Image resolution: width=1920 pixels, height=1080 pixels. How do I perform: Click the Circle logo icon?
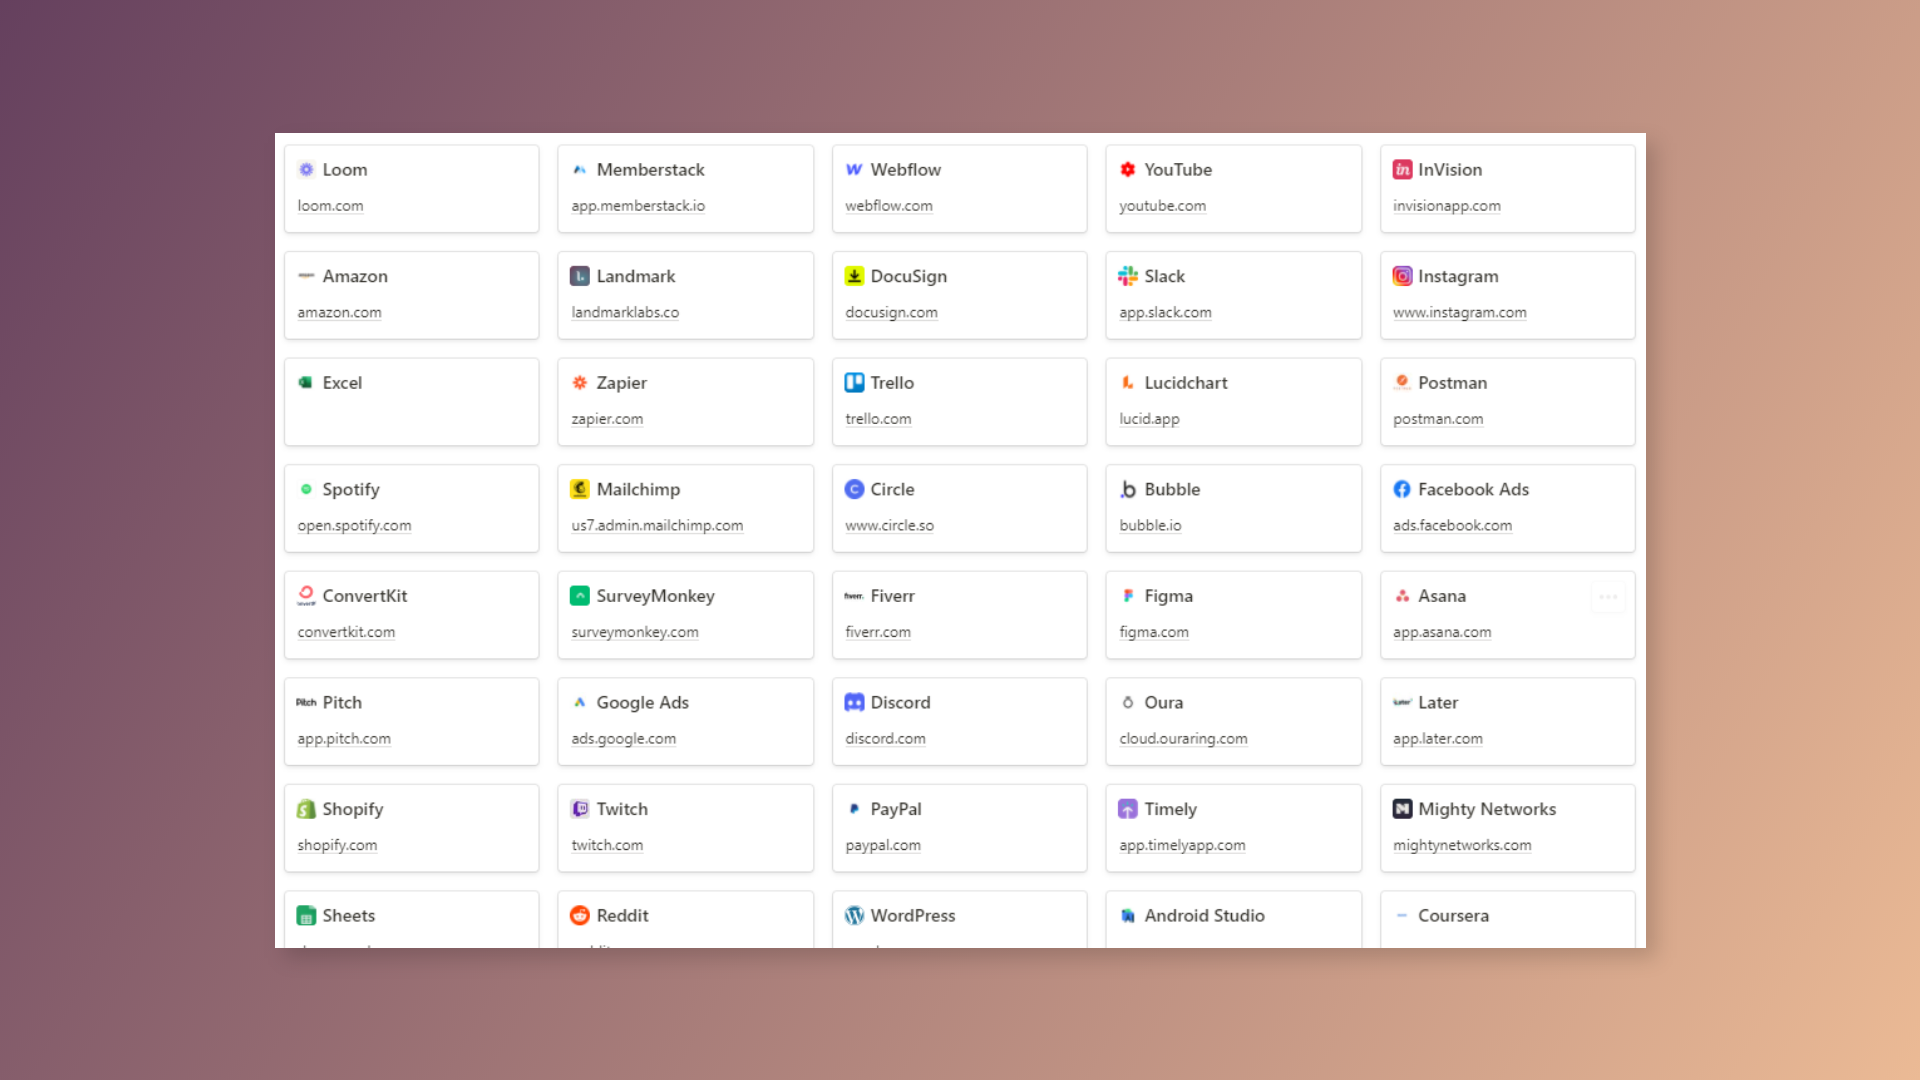point(854,490)
